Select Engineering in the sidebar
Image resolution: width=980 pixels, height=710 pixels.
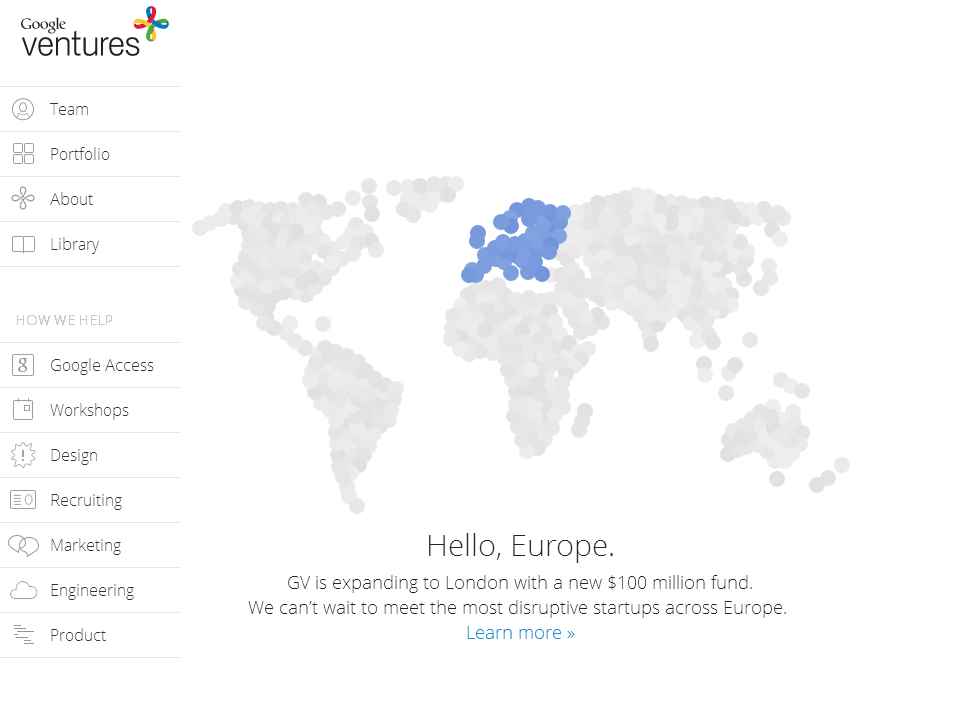pyautogui.click(x=92, y=590)
